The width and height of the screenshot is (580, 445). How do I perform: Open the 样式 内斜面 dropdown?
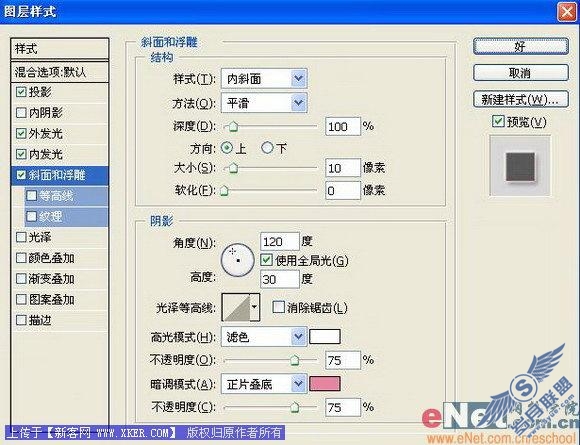(264, 78)
